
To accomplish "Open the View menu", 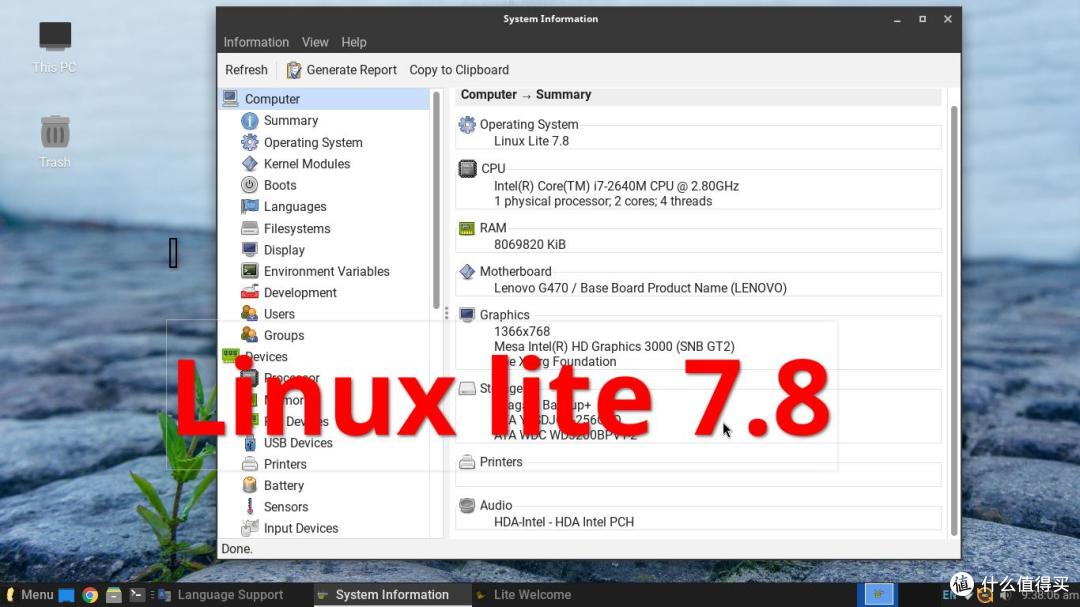I will coord(315,42).
